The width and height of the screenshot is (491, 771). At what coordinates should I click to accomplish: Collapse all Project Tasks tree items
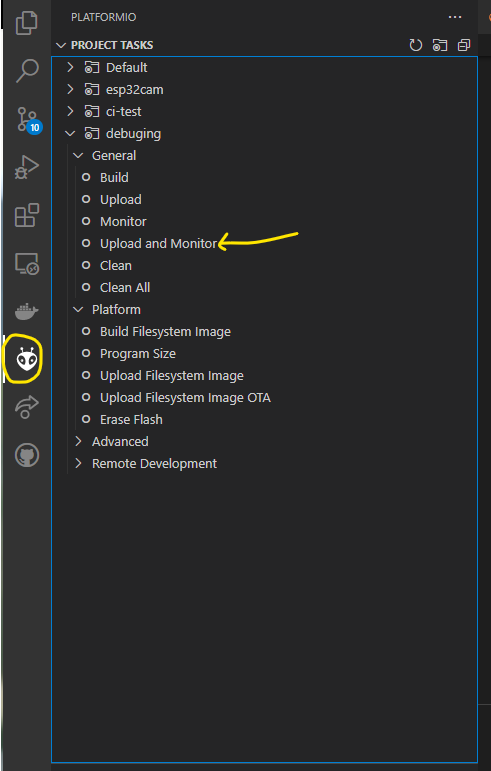click(x=463, y=45)
